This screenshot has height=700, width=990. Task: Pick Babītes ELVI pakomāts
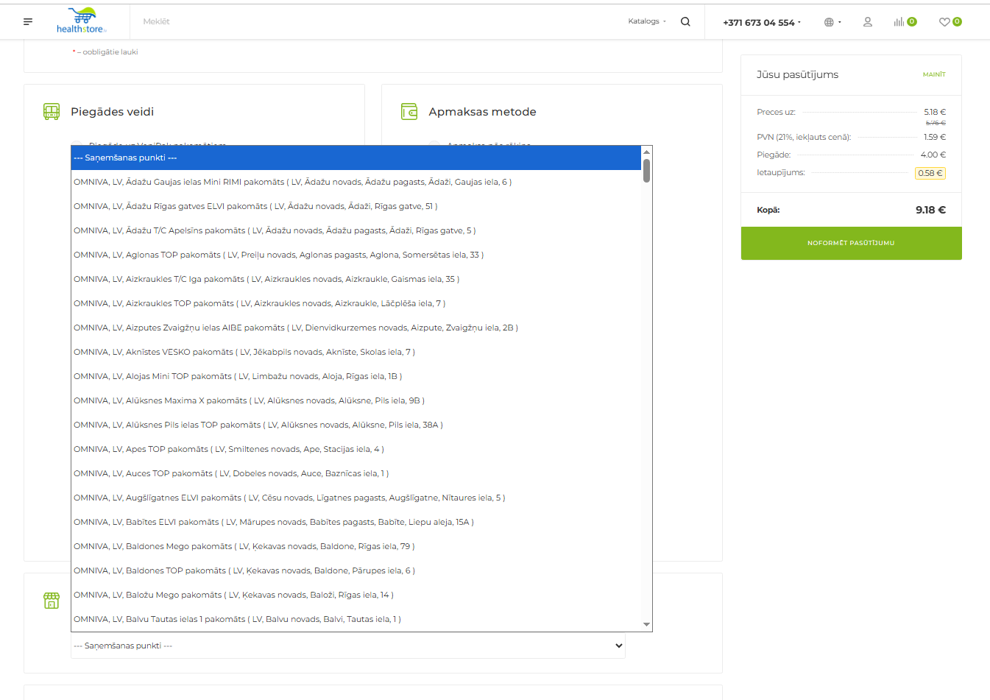(356, 522)
